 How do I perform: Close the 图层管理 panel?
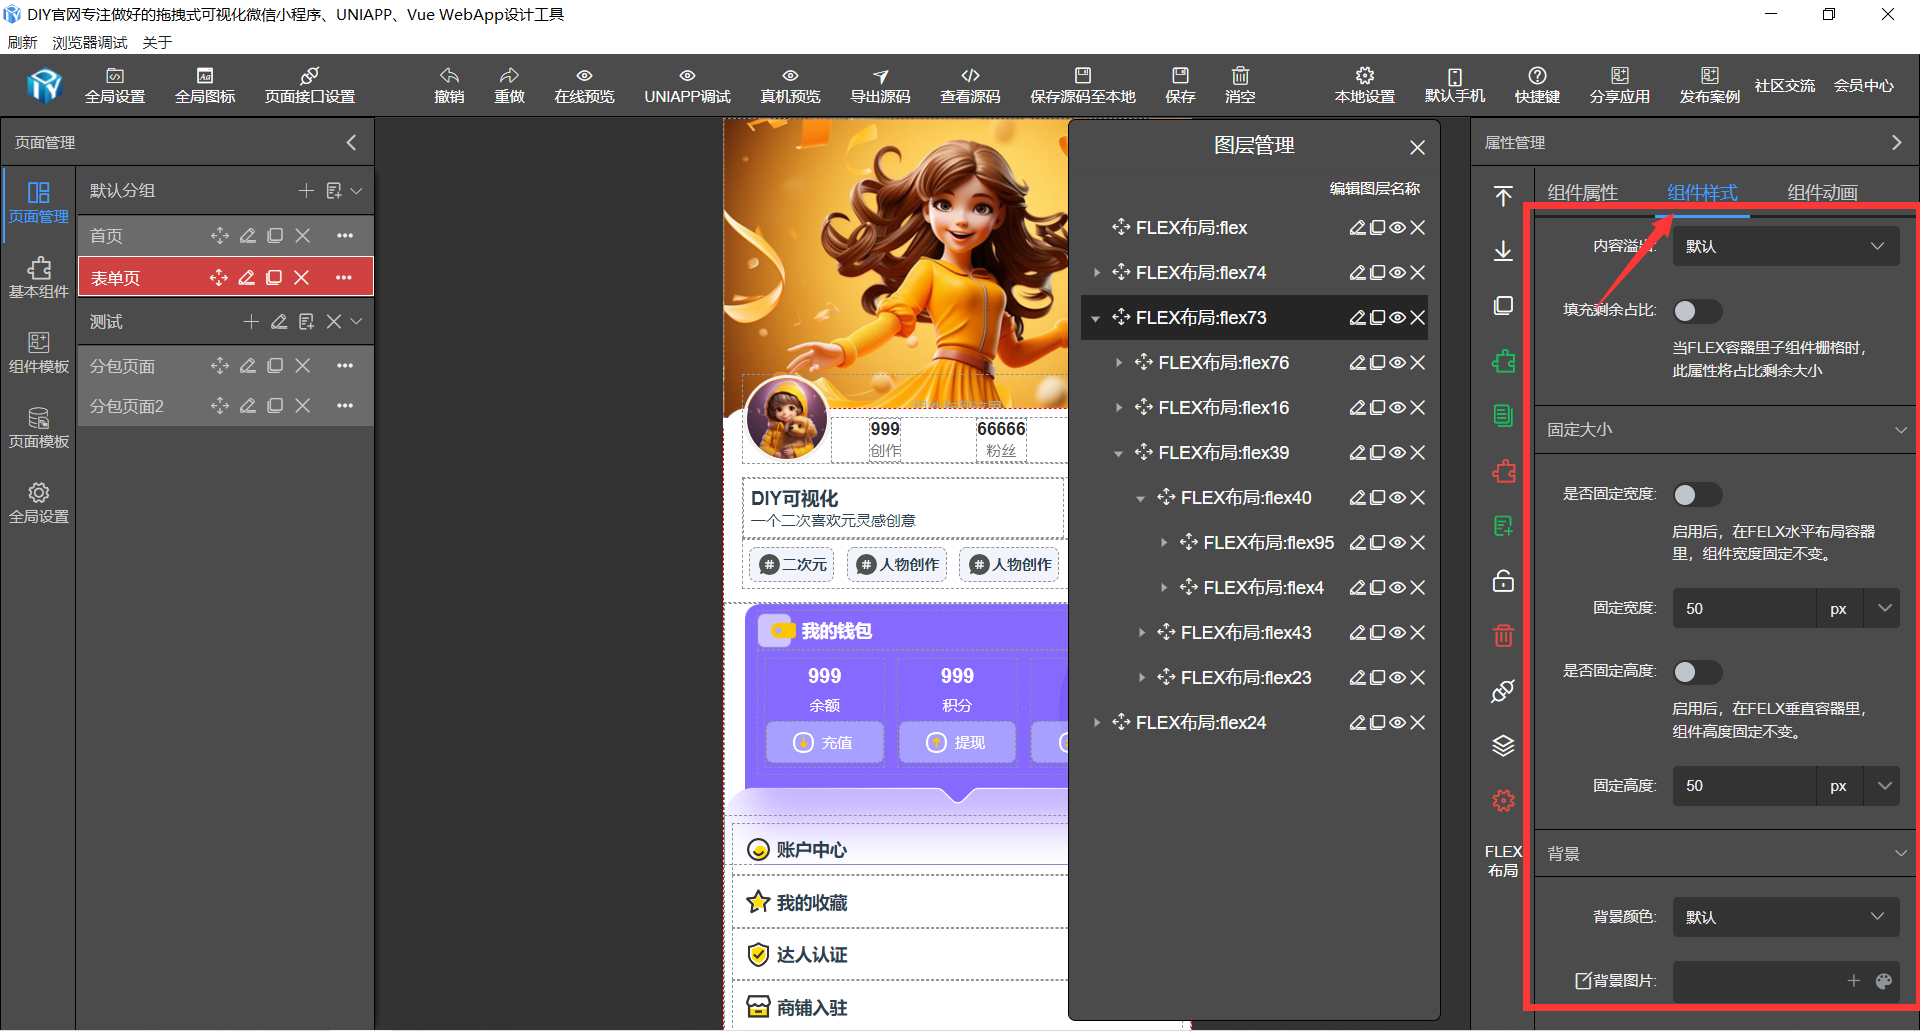(x=1417, y=148)
